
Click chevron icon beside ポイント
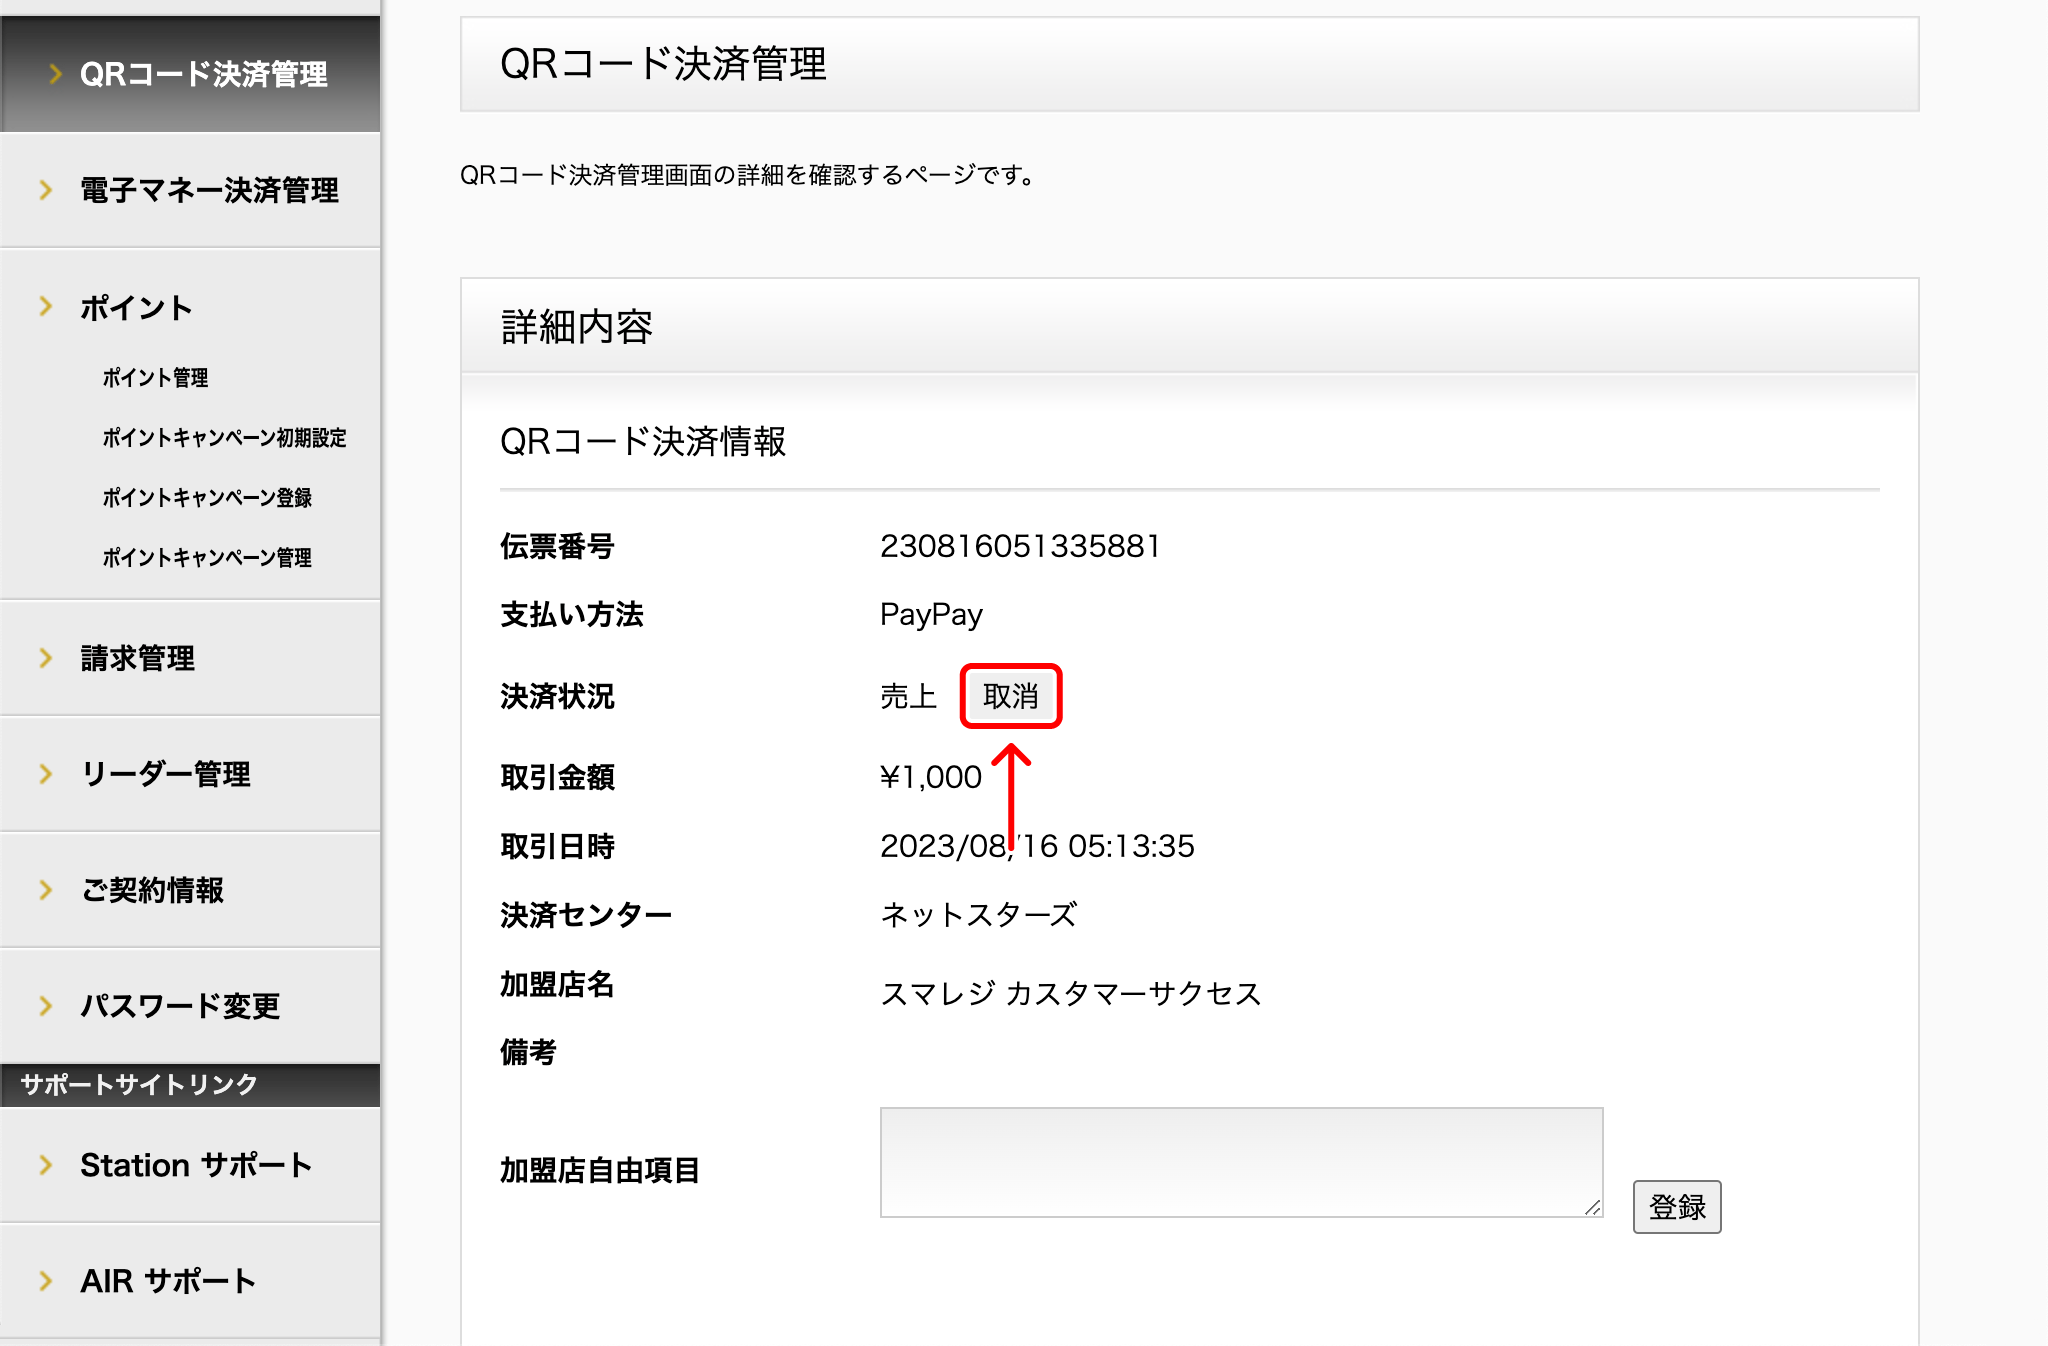pos(46,306)
